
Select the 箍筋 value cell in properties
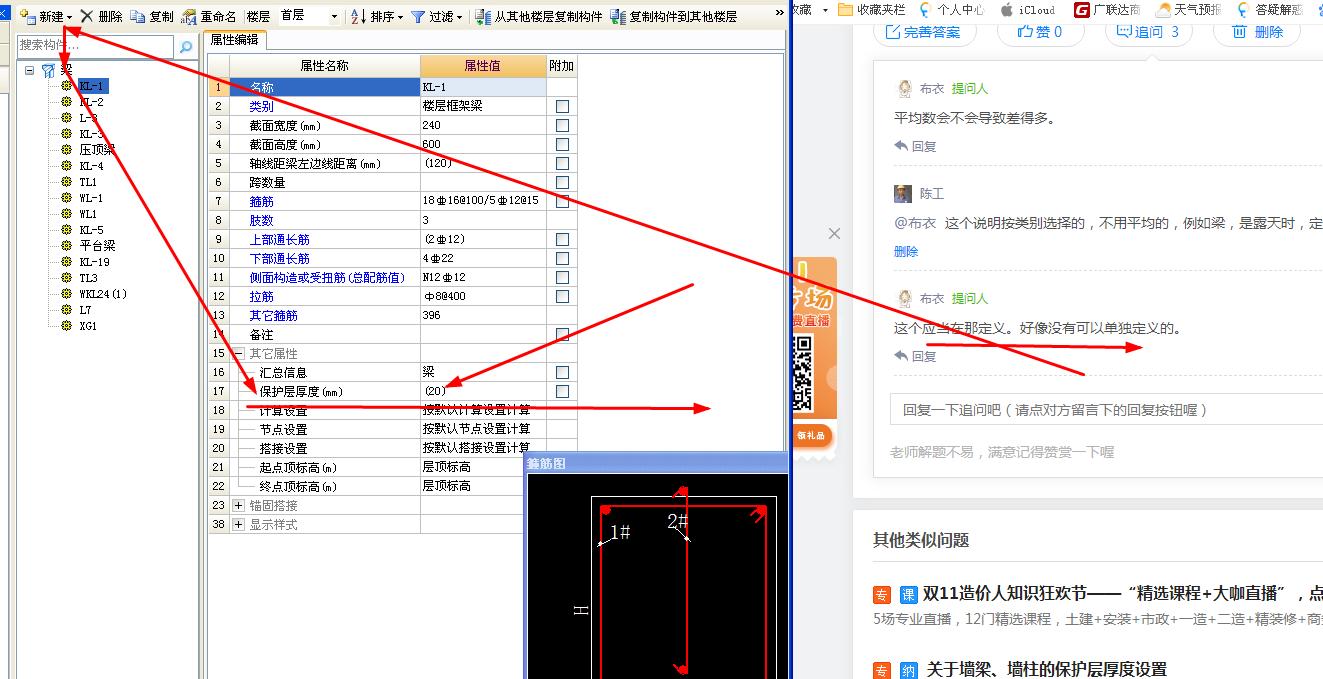point(483,201)
